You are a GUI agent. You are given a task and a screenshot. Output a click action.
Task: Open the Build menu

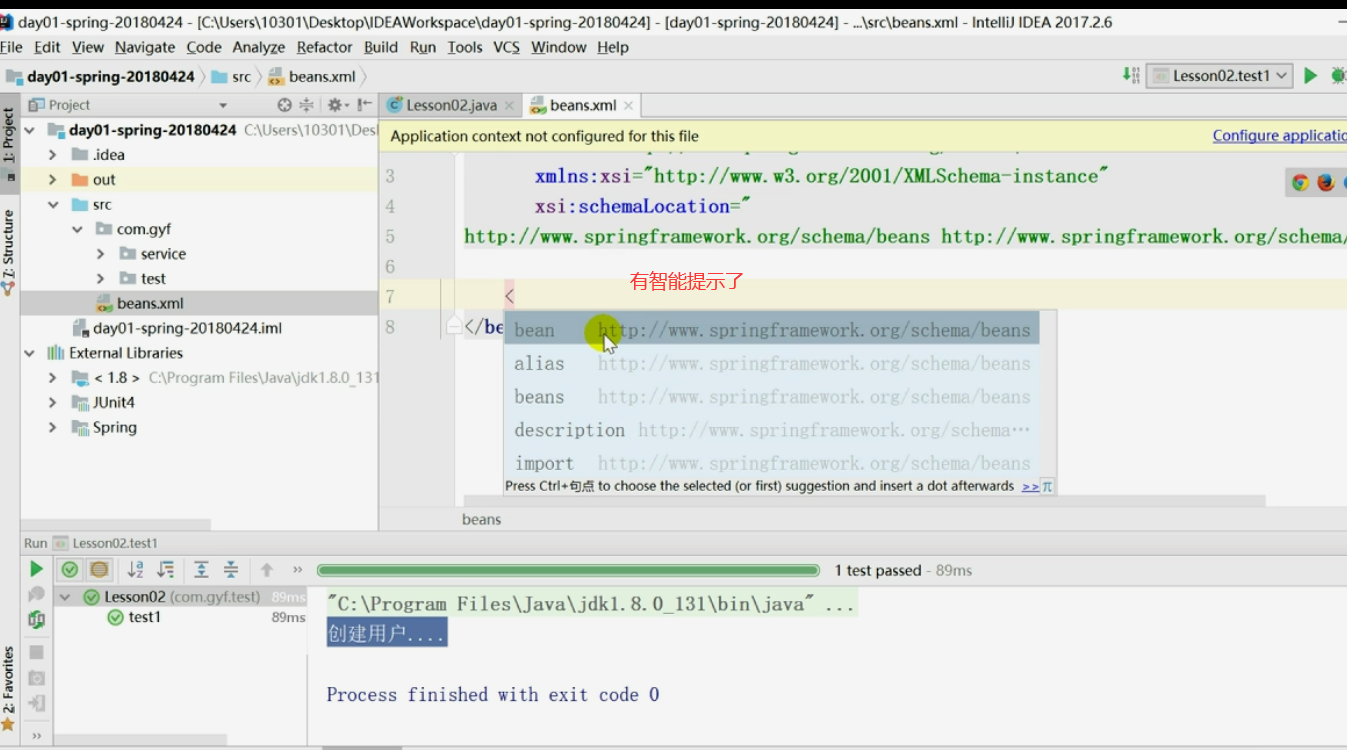[x=381, y=47]
